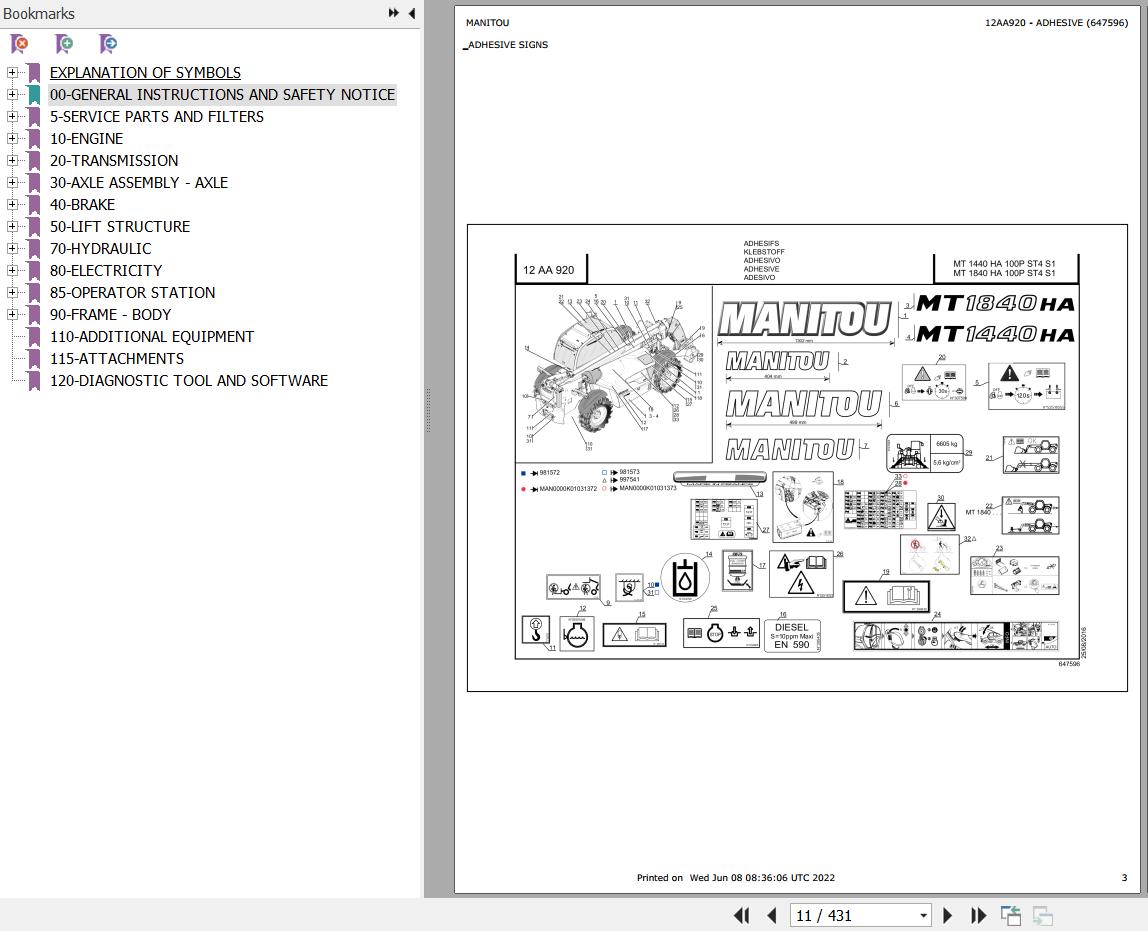This screenshot has height=931, width=1148.
Task: Open 120-DIAGNOSTIC TOOL AND SOFTWARE bookmark
Action: point(189,380)
